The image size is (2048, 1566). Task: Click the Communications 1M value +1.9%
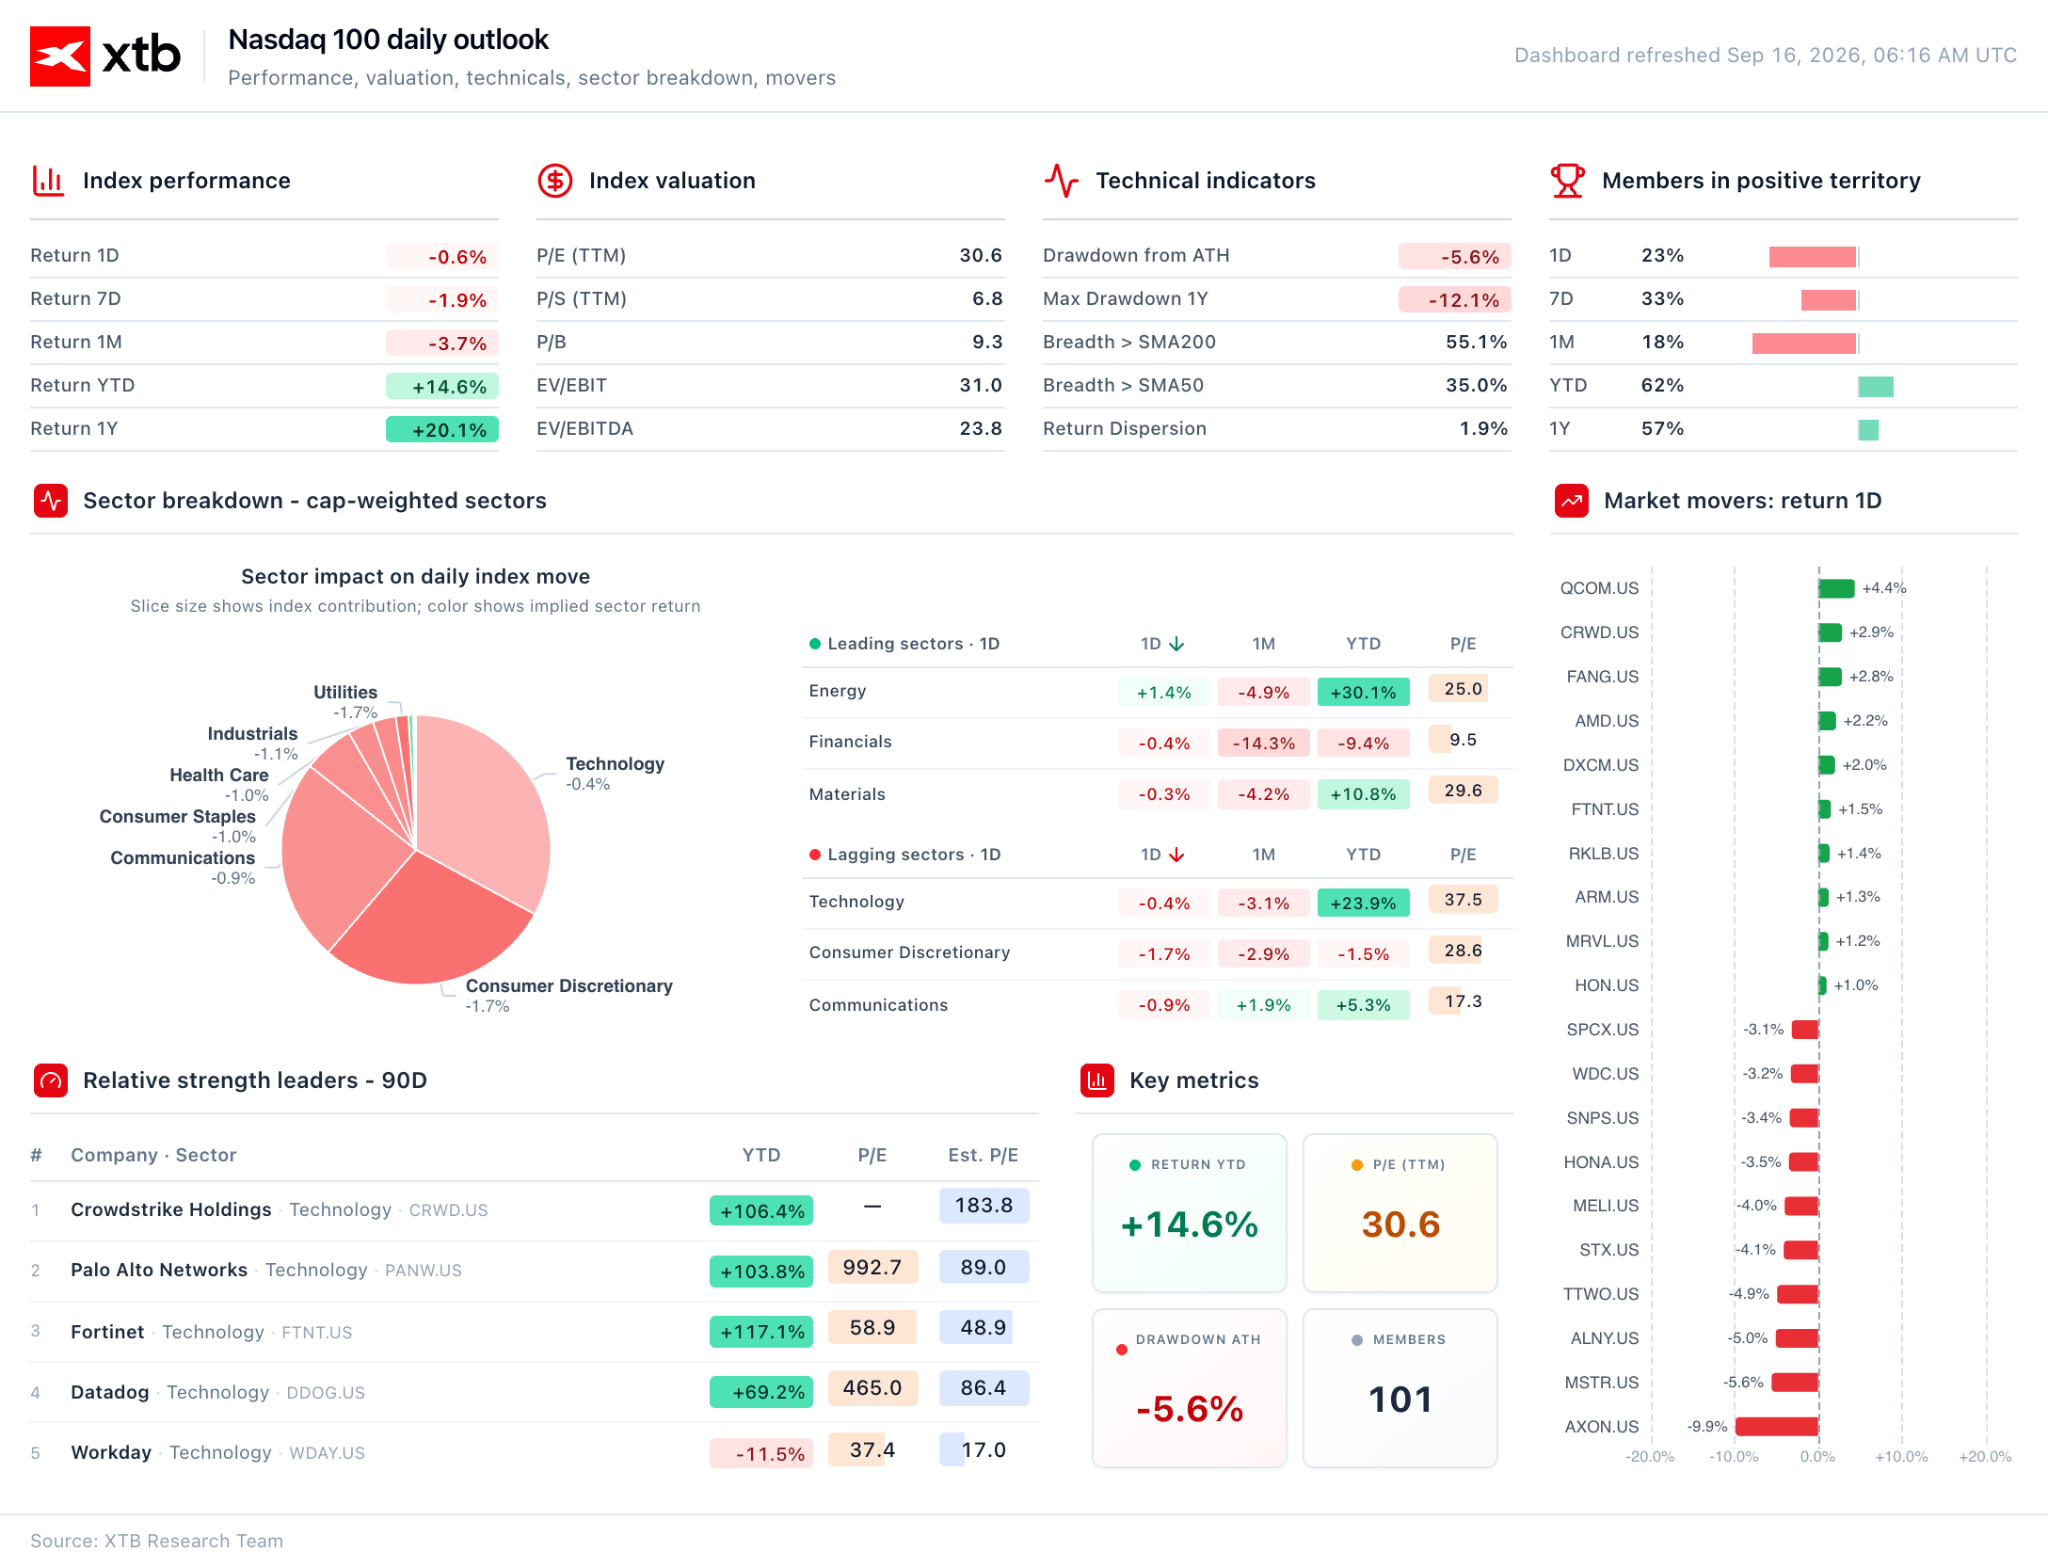(1263, 1005)
